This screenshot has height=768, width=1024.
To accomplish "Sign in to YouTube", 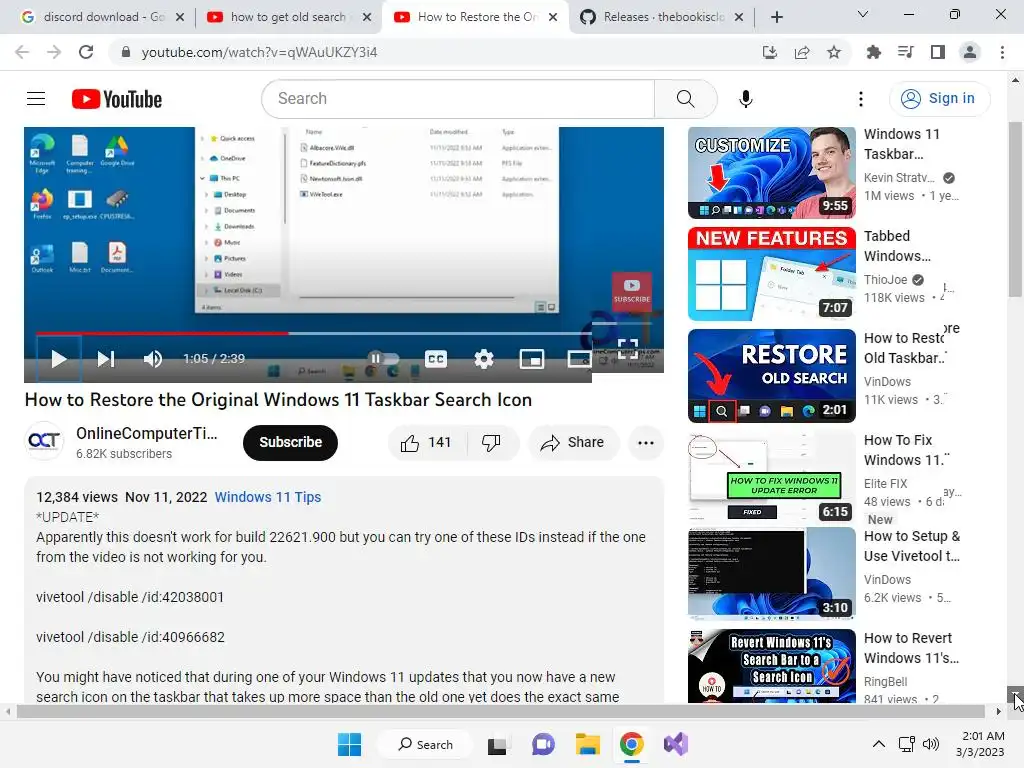I will (940, 99).
